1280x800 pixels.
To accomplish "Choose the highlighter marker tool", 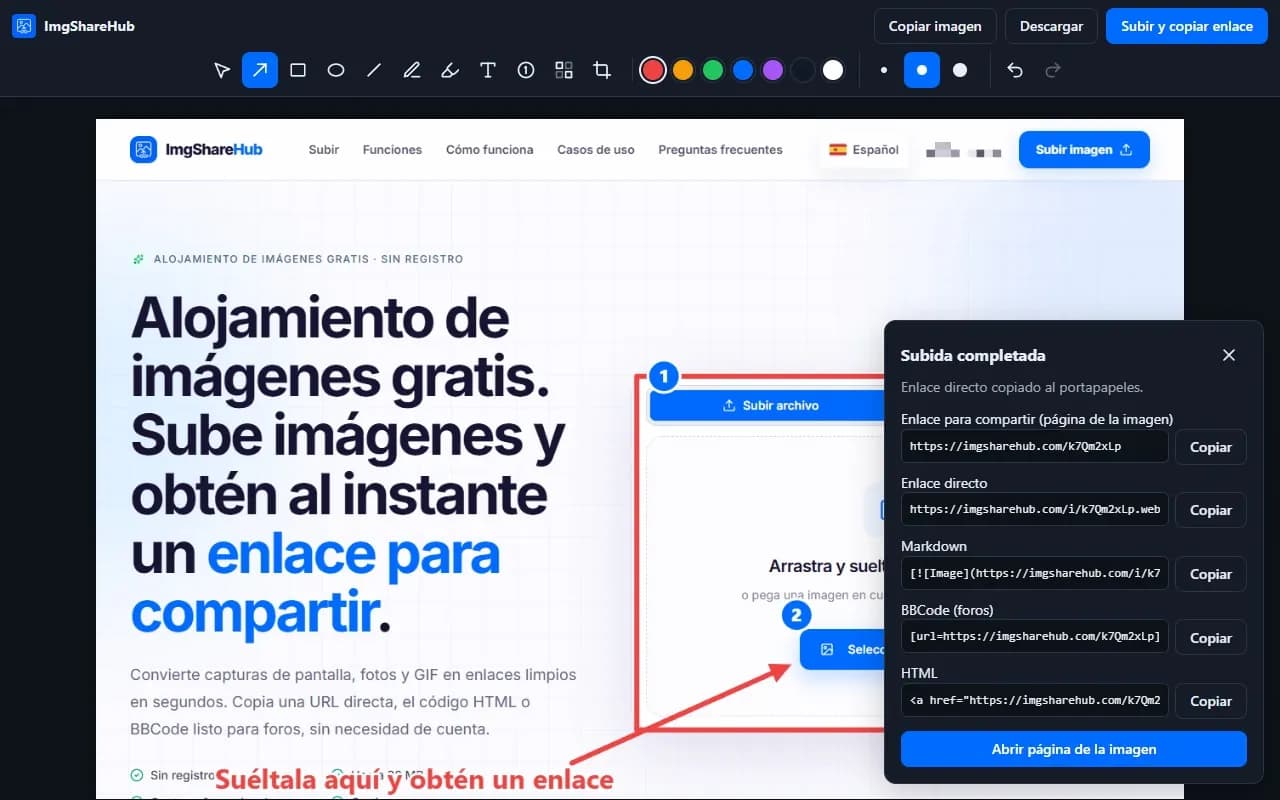I will click(450, 70).
